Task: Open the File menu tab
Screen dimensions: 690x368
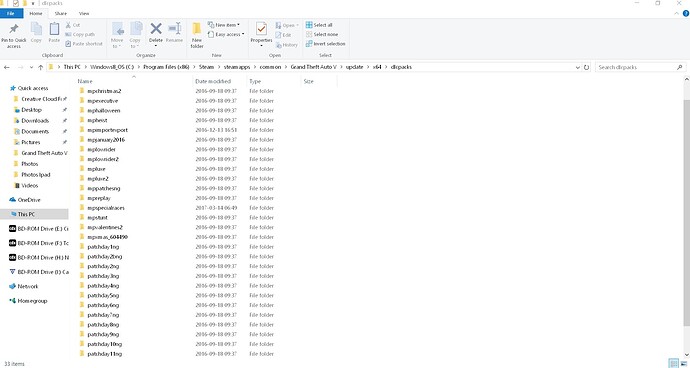Action: point(11,14)
